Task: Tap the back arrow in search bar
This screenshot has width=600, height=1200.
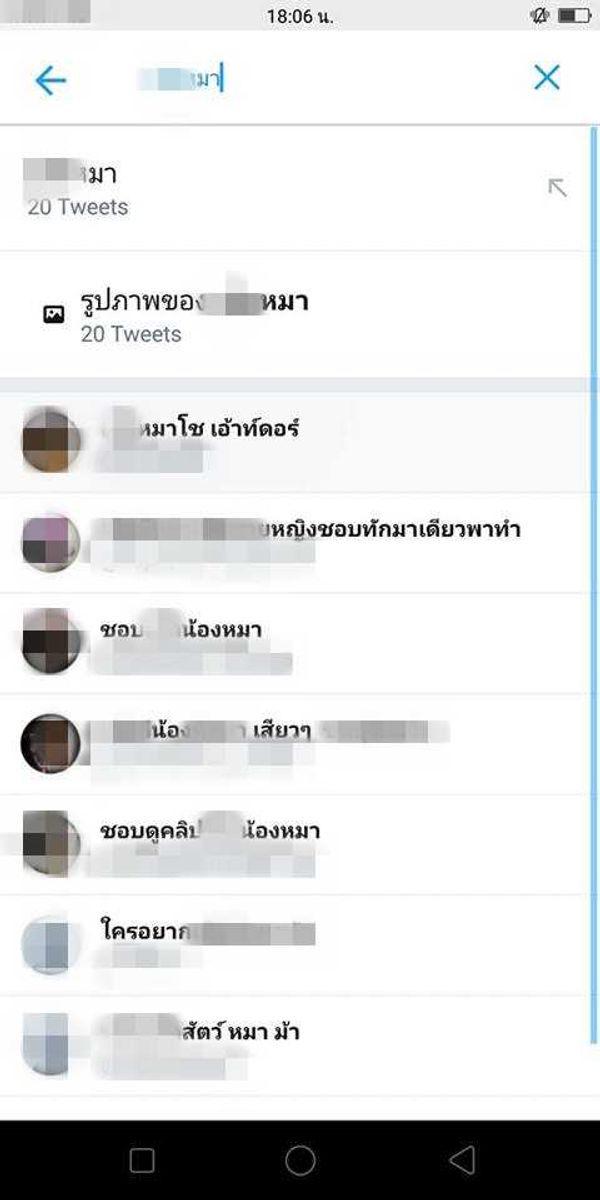Action: 50,80
